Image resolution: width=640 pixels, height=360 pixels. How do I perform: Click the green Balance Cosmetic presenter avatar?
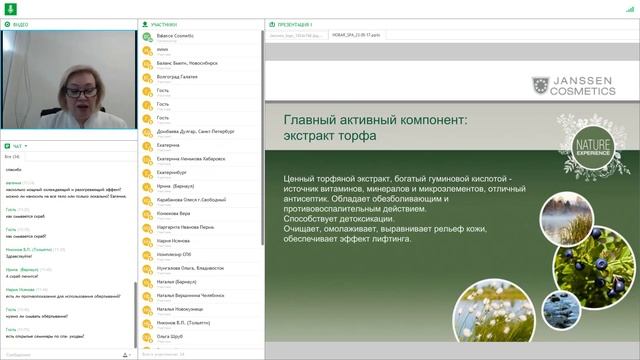point(147,37)
